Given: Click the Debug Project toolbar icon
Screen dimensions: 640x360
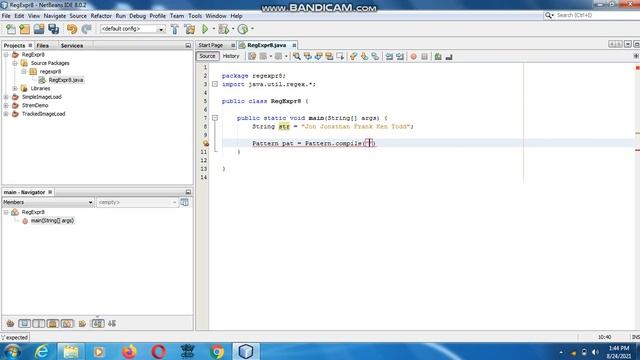Looking at the screenshot, I should tap(223, 29).
